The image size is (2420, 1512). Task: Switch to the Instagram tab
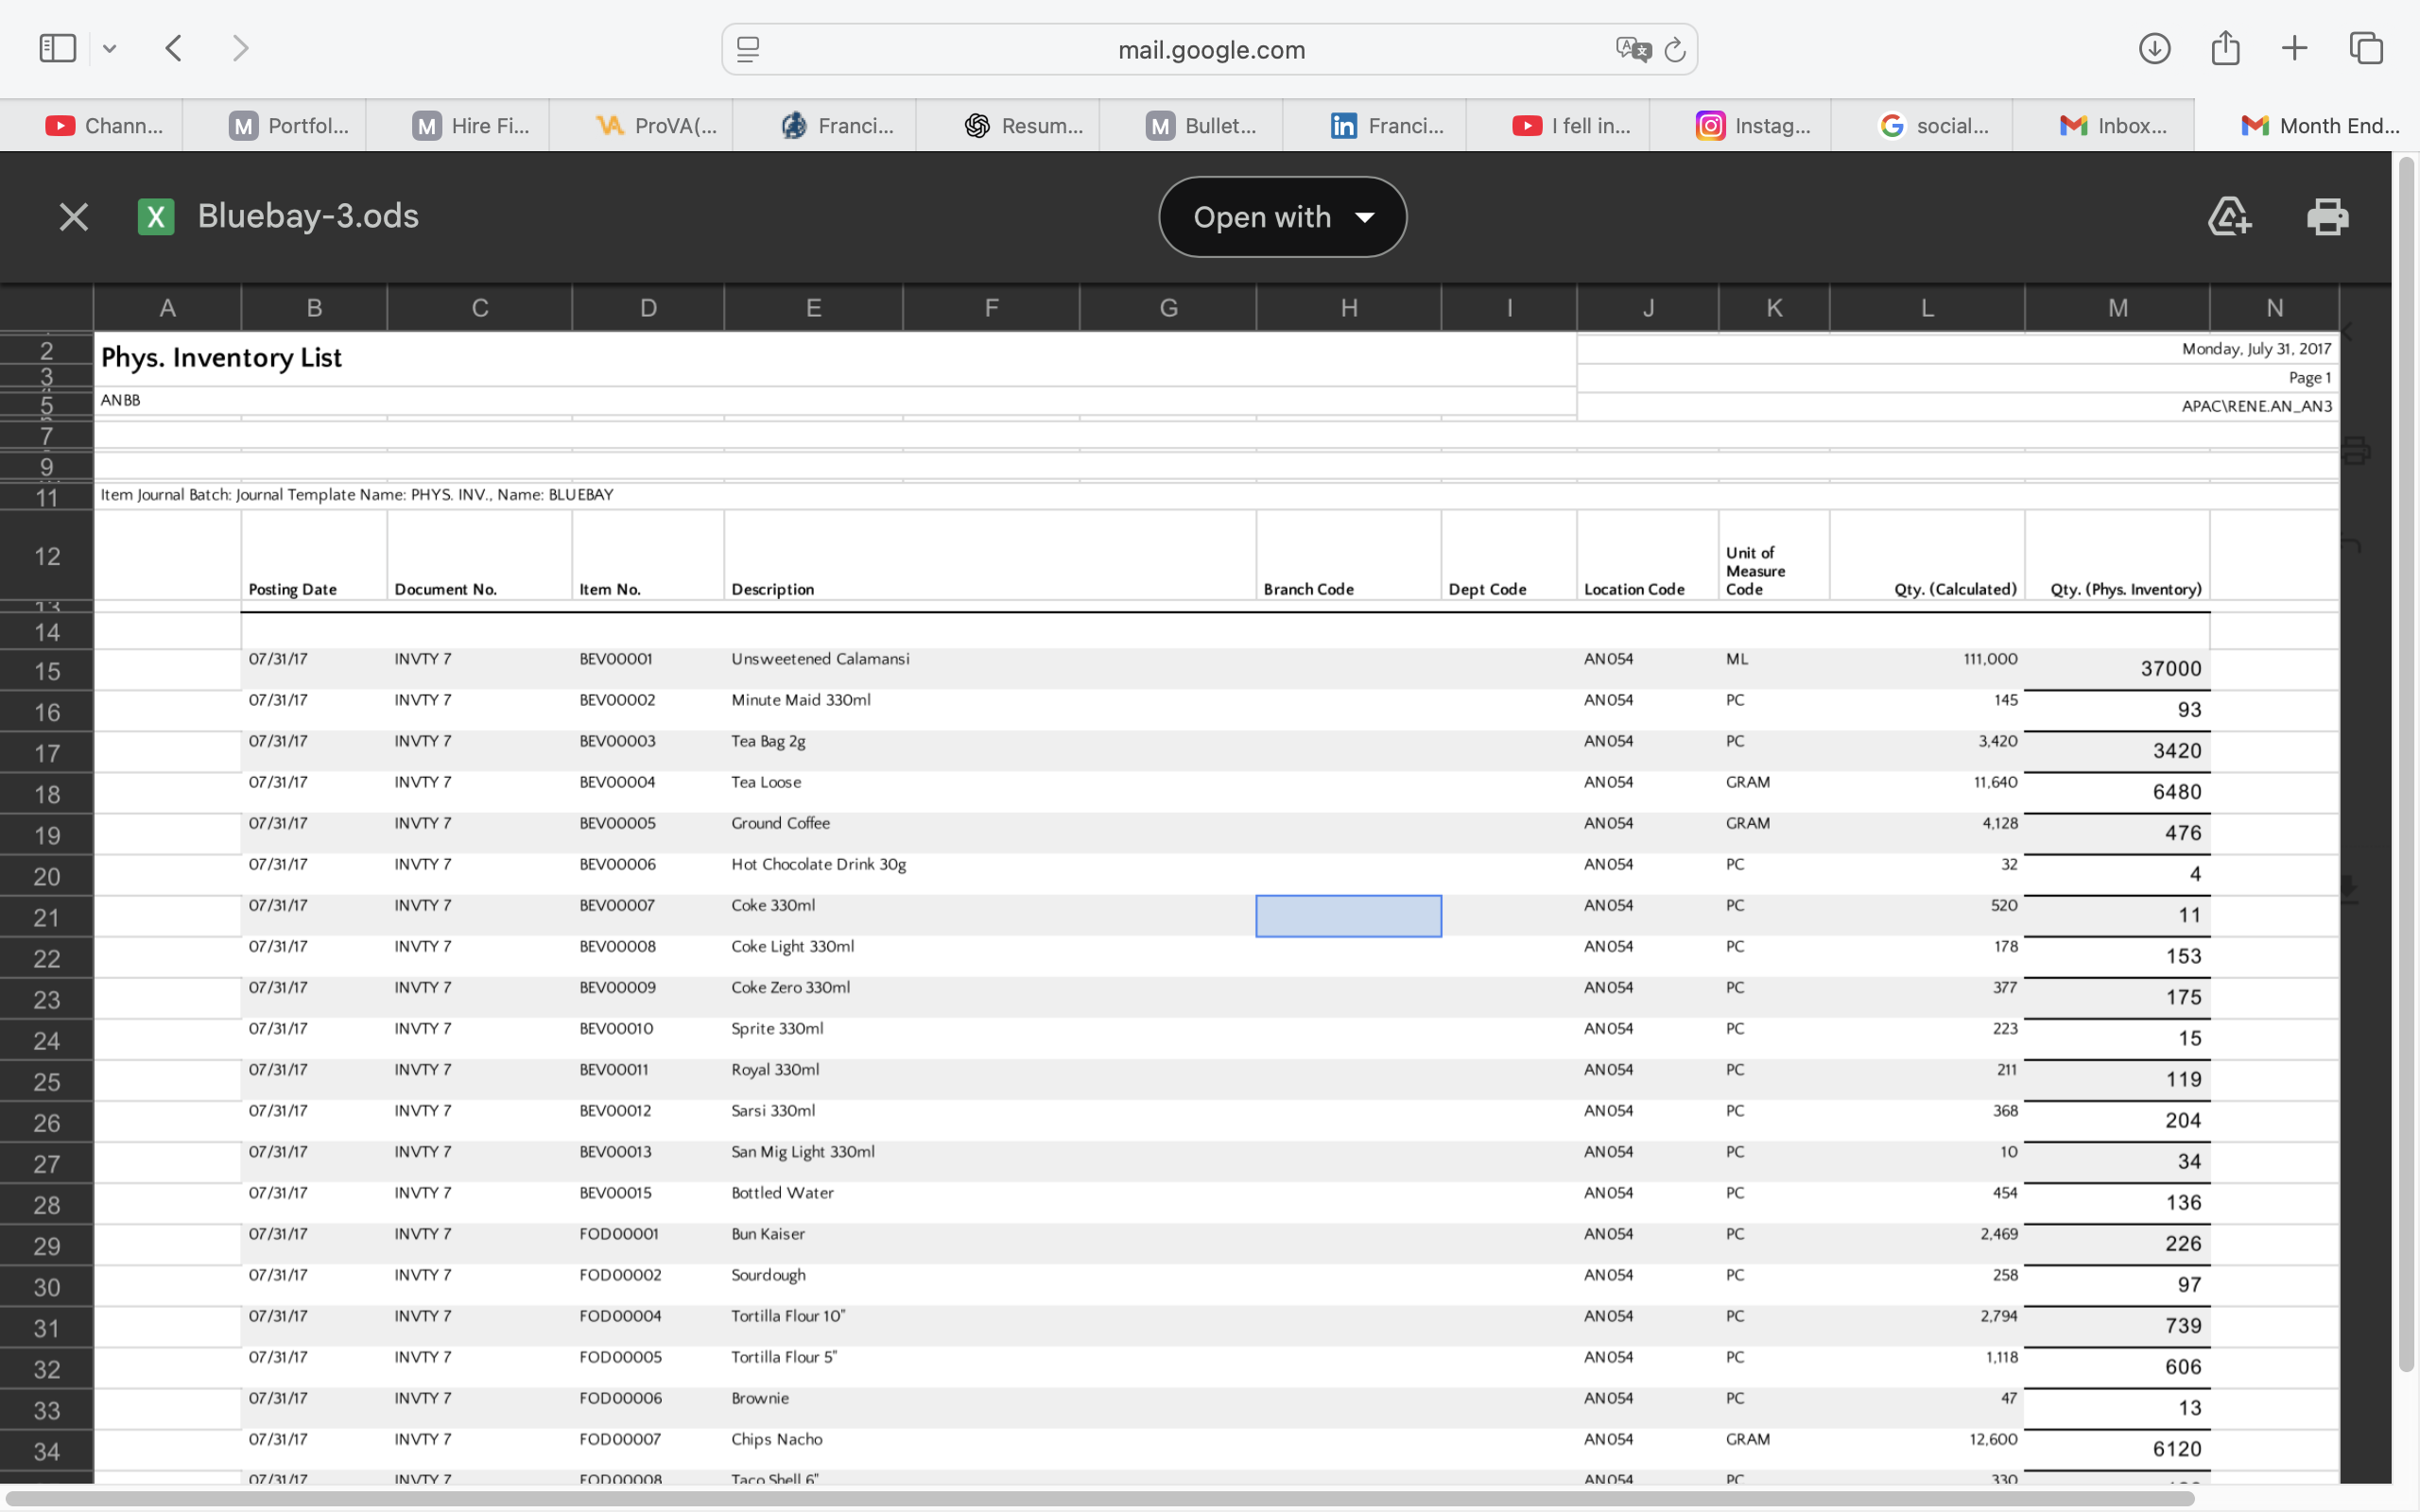point(1753,126)
